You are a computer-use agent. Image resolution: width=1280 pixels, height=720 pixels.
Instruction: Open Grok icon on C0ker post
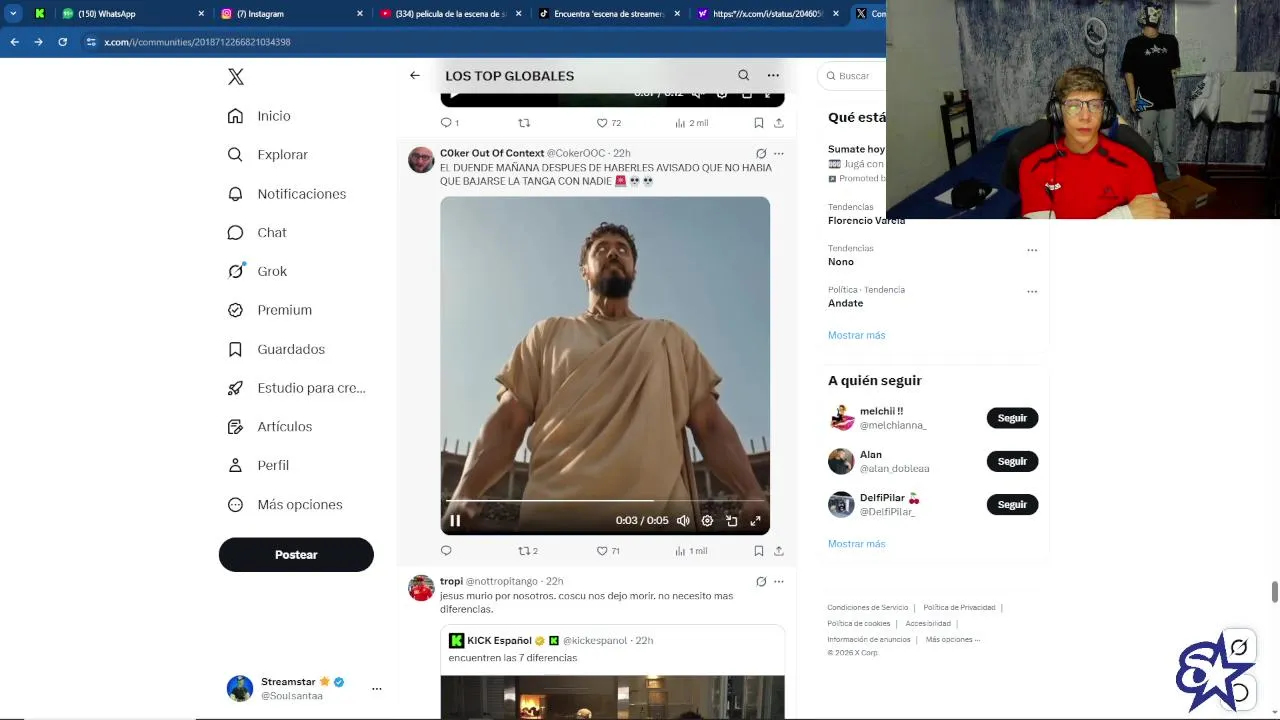[761, 154]
